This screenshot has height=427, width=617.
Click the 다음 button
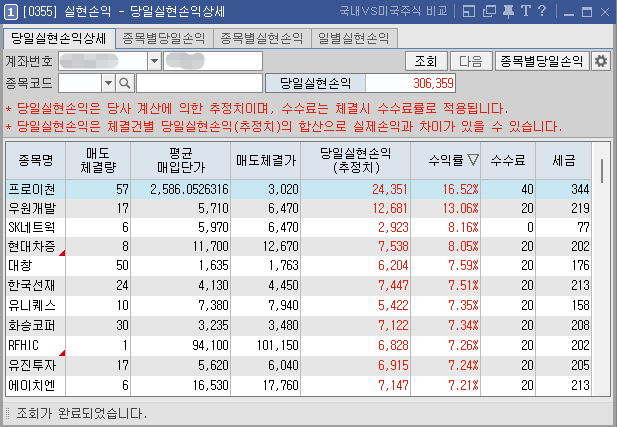tap(471, 61)
